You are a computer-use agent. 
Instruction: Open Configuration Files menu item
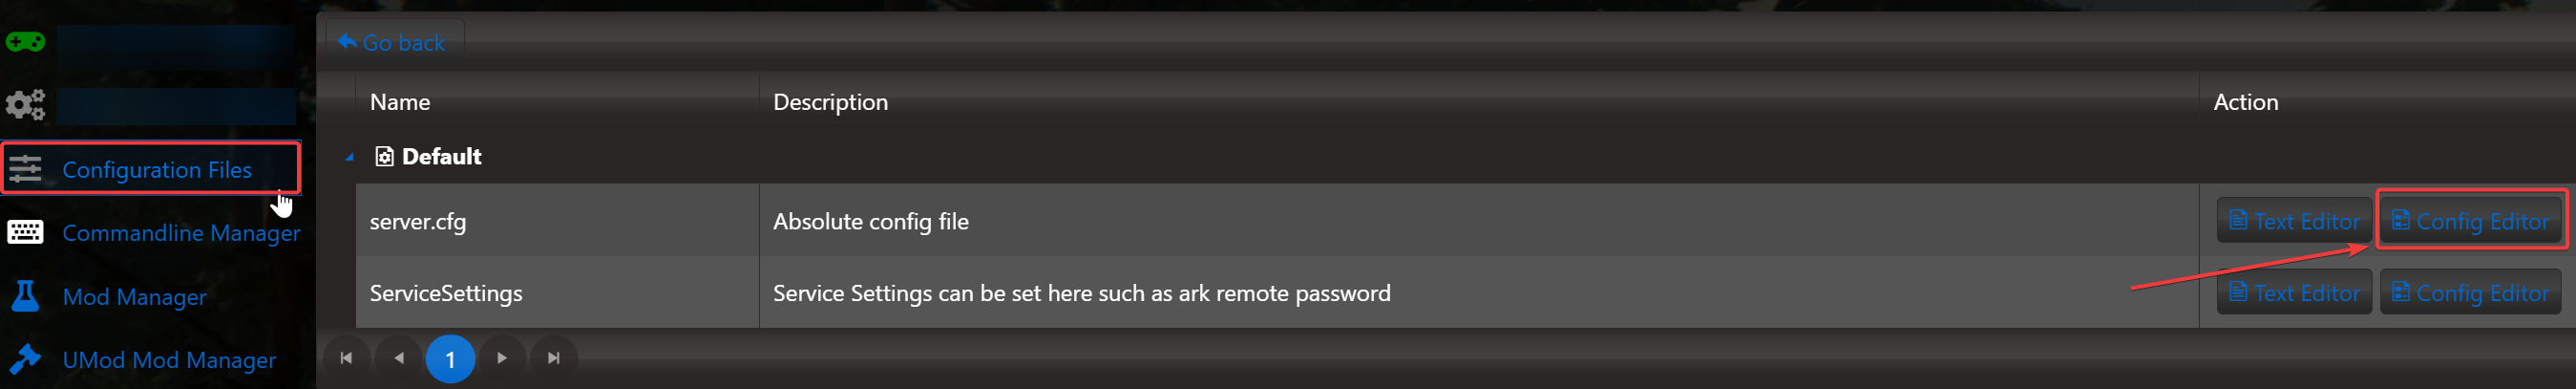pyautogui.click(x=157, y=170)
